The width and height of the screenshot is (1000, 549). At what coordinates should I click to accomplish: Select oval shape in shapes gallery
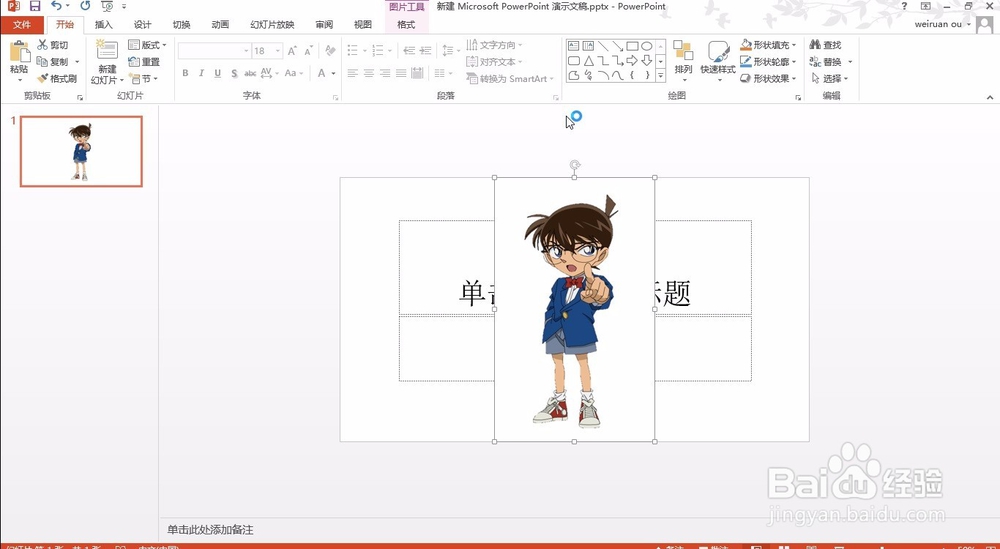tap(647, 46)
